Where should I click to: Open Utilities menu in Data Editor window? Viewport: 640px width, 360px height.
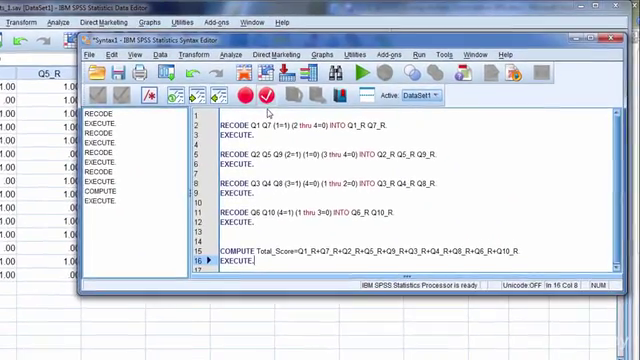[x=182, y=22]
